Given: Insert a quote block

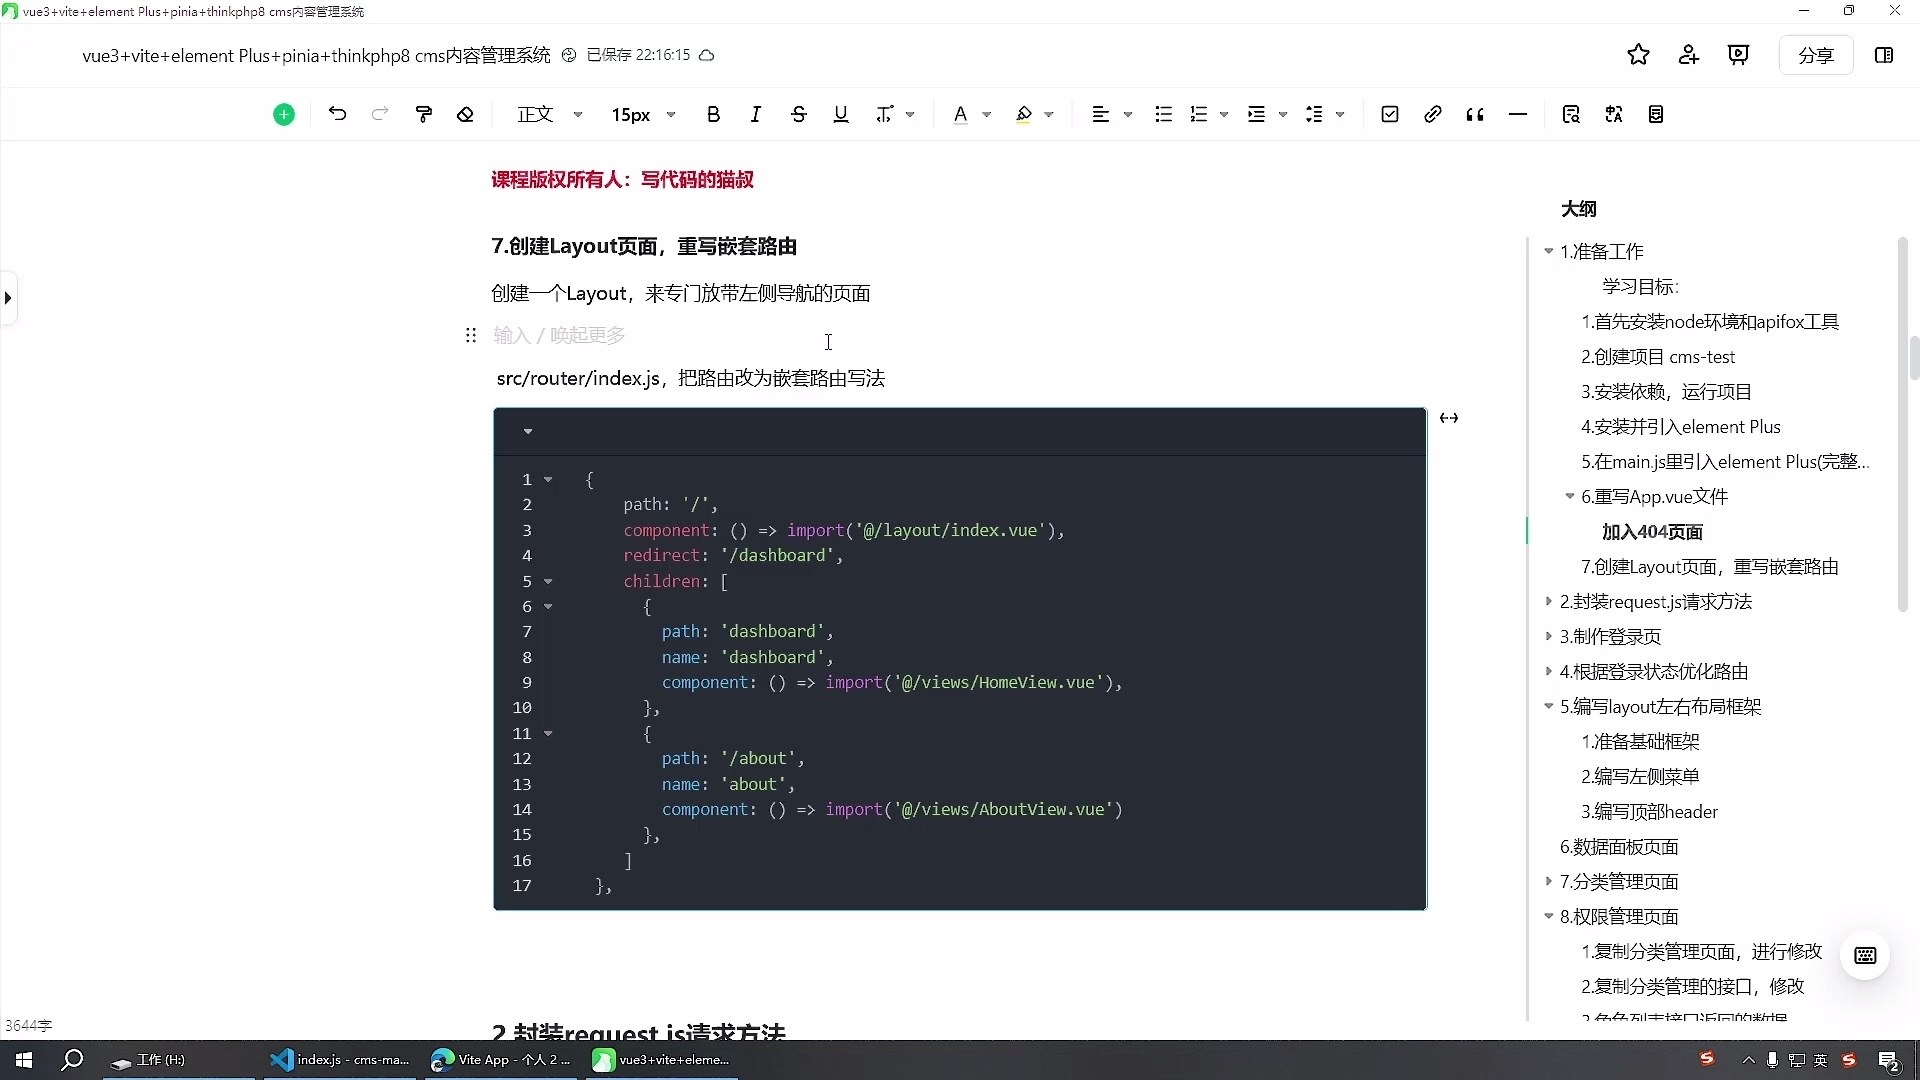Looking at the screenshot, I should point(1475,114).
